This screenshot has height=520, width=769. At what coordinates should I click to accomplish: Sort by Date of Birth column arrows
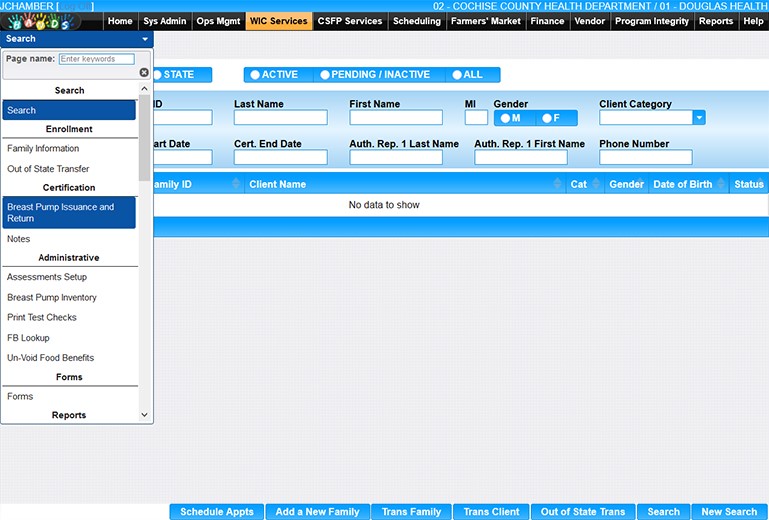[721, 184]
